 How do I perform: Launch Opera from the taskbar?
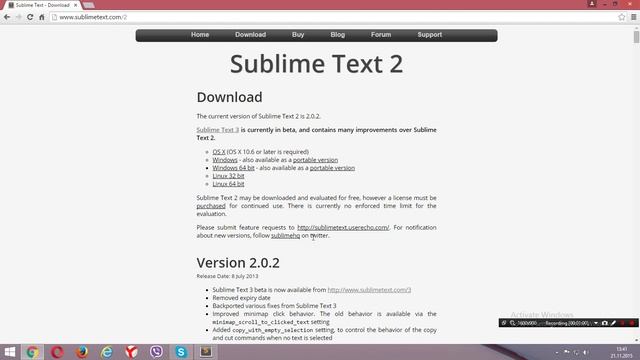point(57,352)
